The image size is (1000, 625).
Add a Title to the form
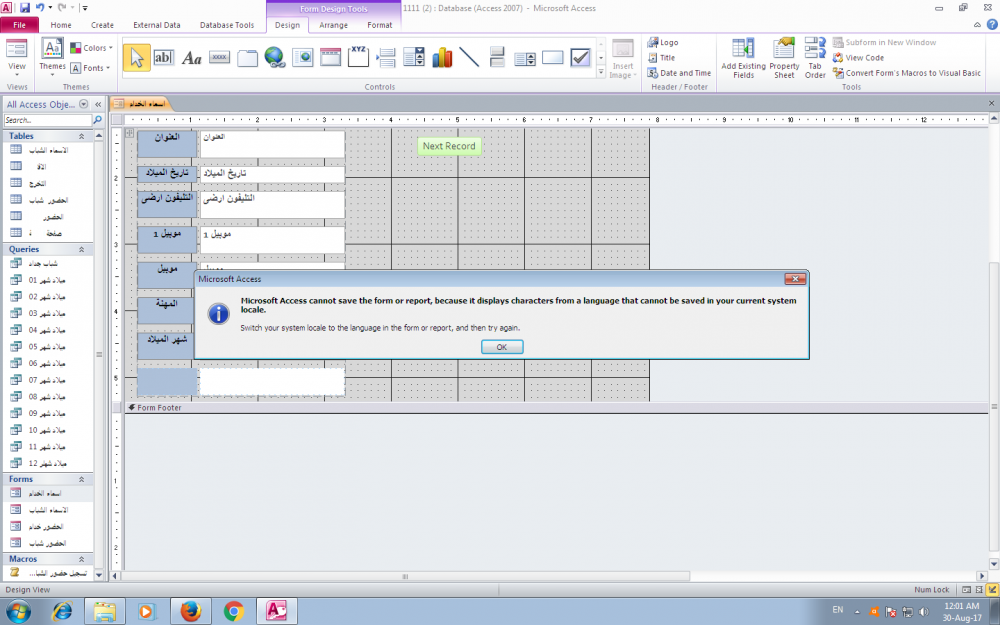[661, 57]
